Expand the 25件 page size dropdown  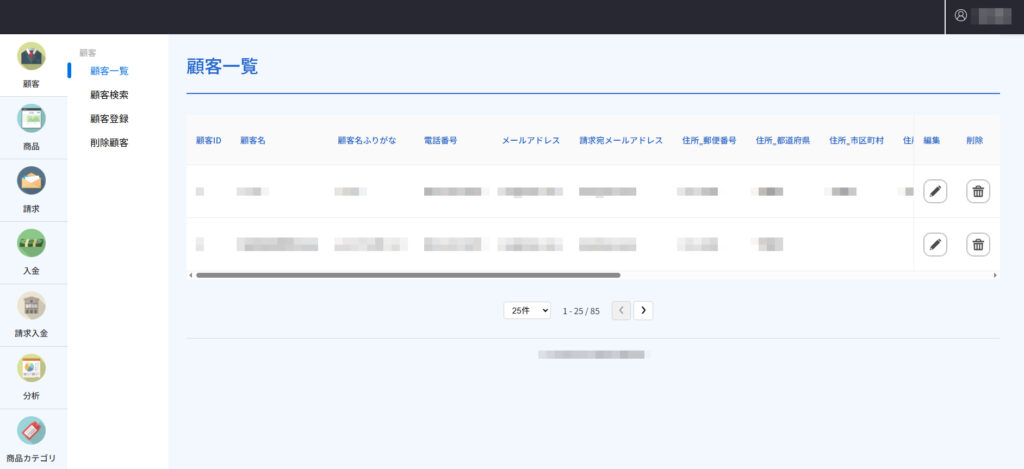pyautogui.click(x=527, y=311)
